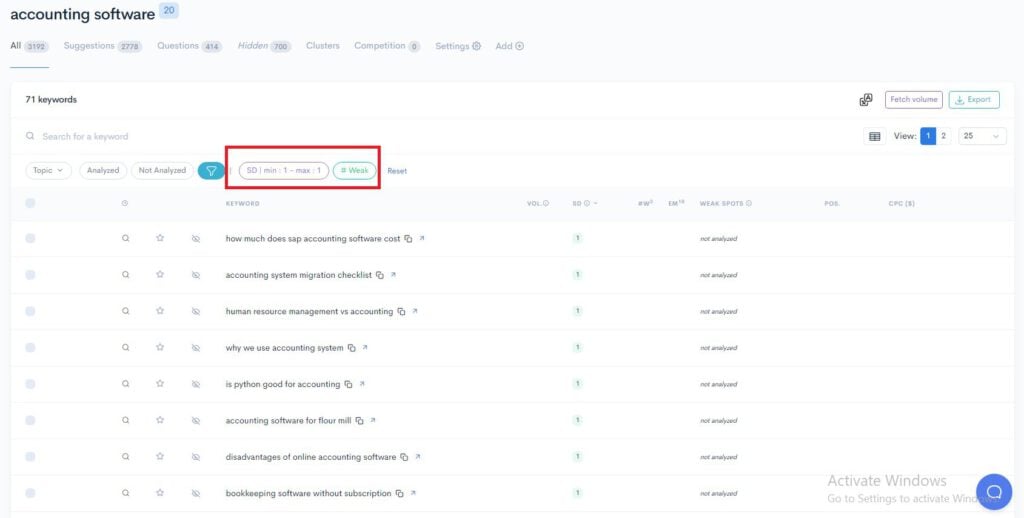Image resolution: width=1024 pixels, height=518 pixels.
Task: Open the translate keywords icon
Action: (x=866, y=100)
